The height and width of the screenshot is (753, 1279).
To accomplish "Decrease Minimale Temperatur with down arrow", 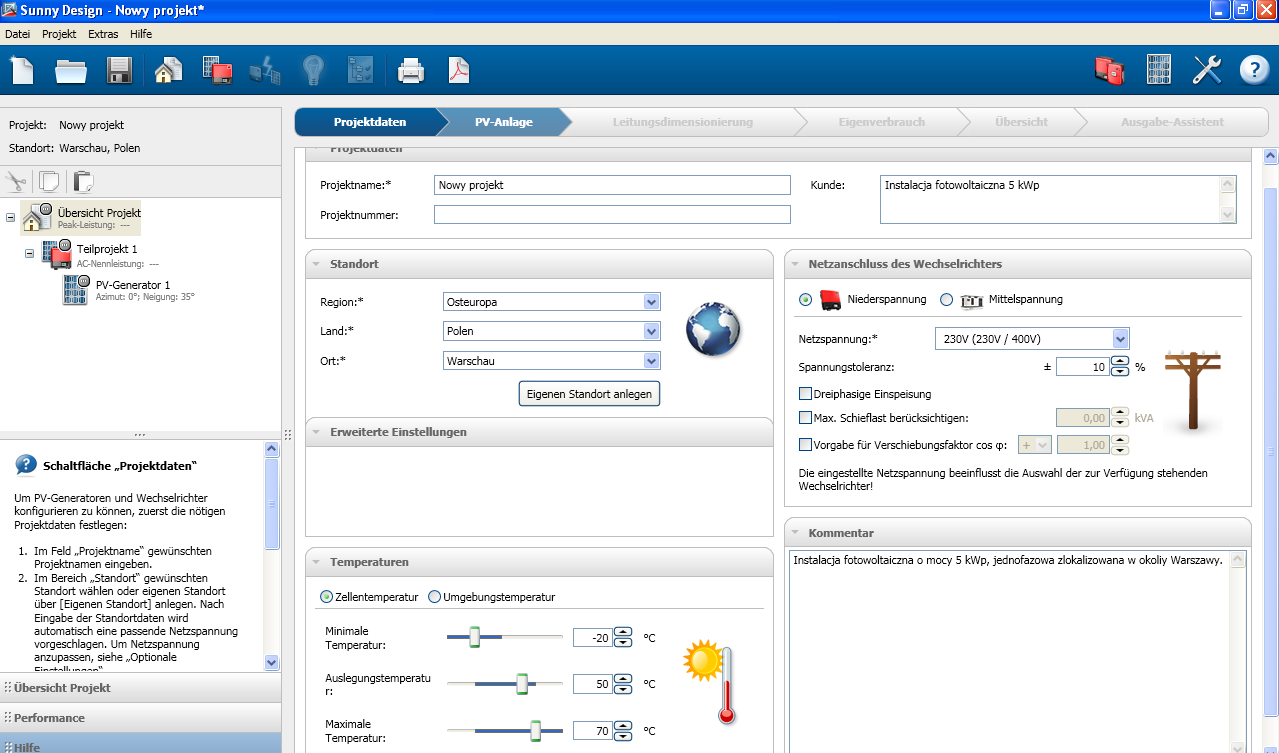I will click(x=623, y=642).
